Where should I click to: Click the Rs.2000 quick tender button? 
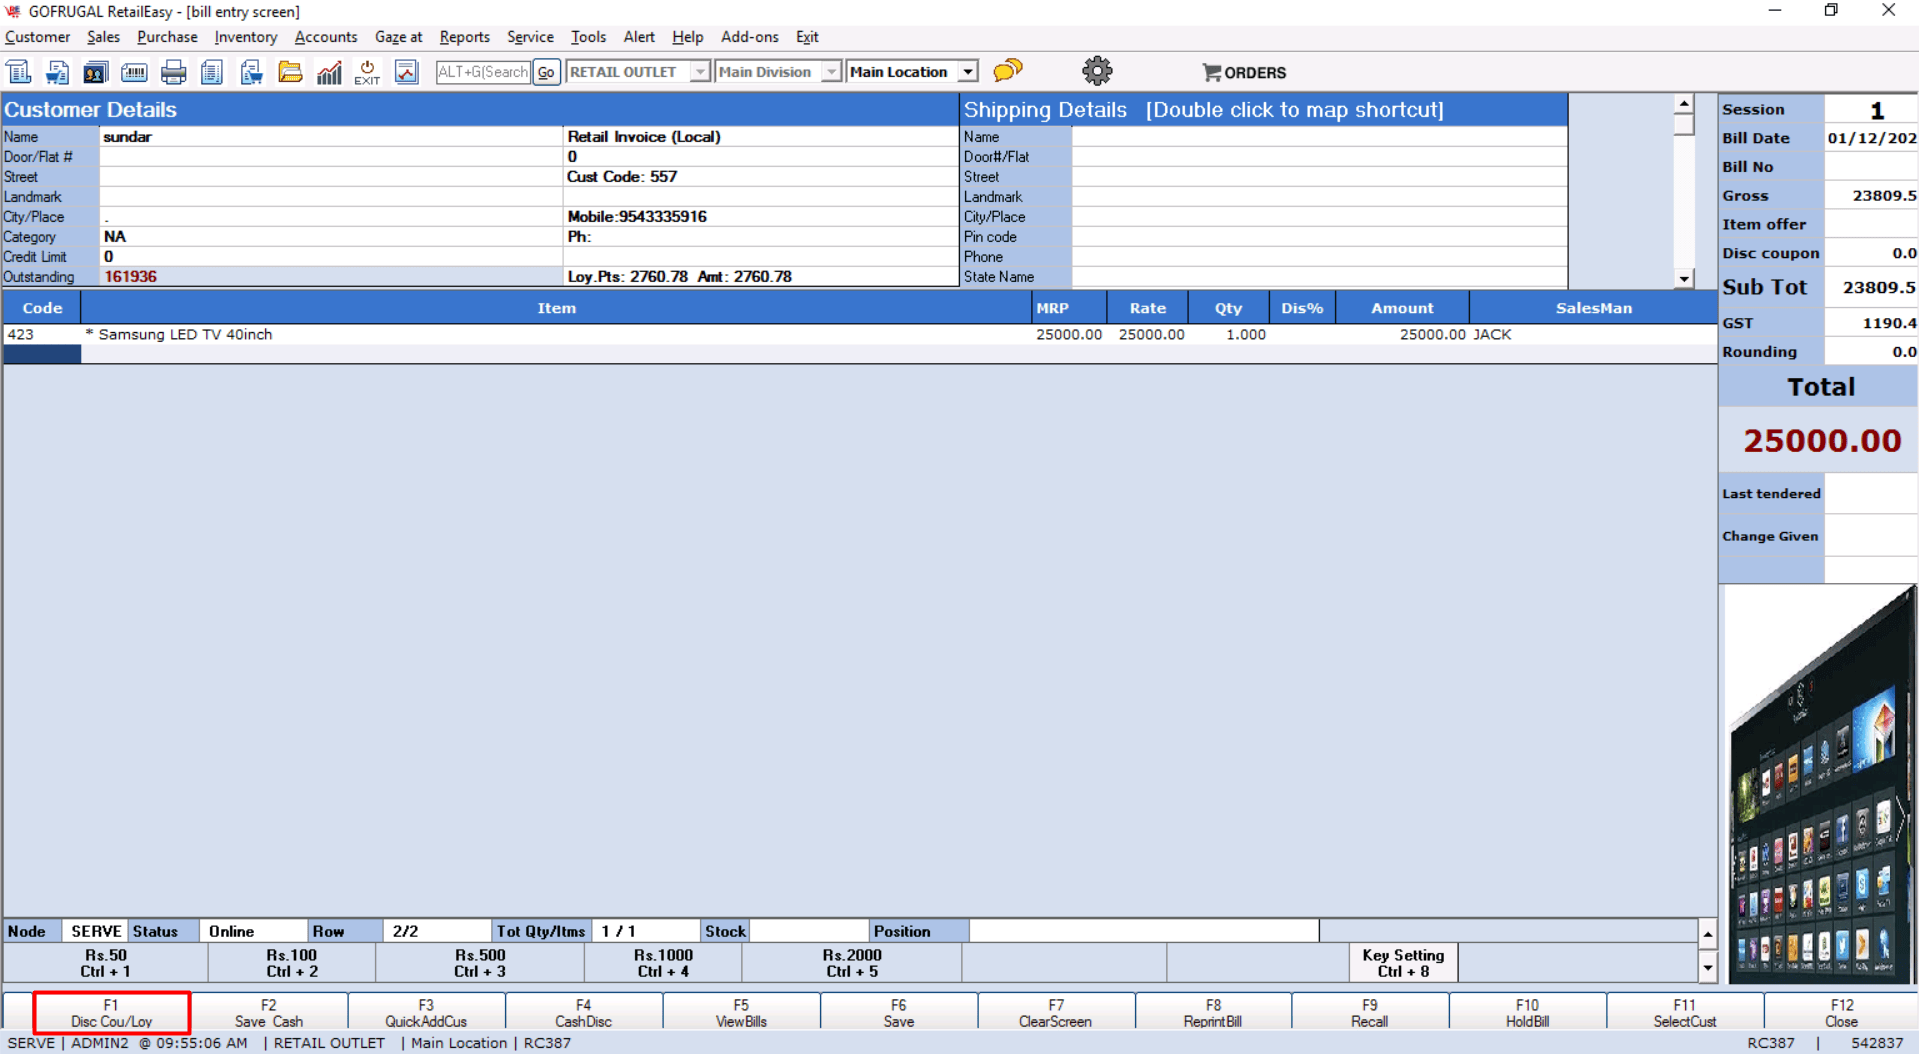tap(852, 963)
